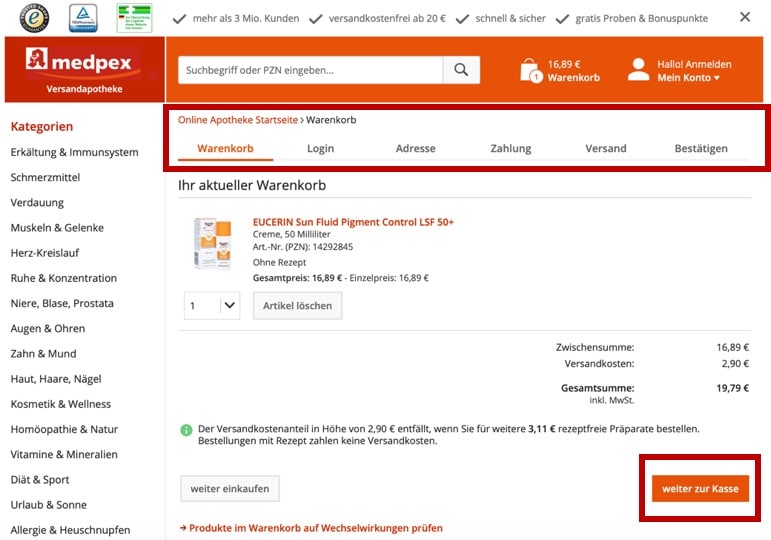The width and height of the screenshot is (771, 540).
Task: Open Verdauung category
Action: (37, 202)
